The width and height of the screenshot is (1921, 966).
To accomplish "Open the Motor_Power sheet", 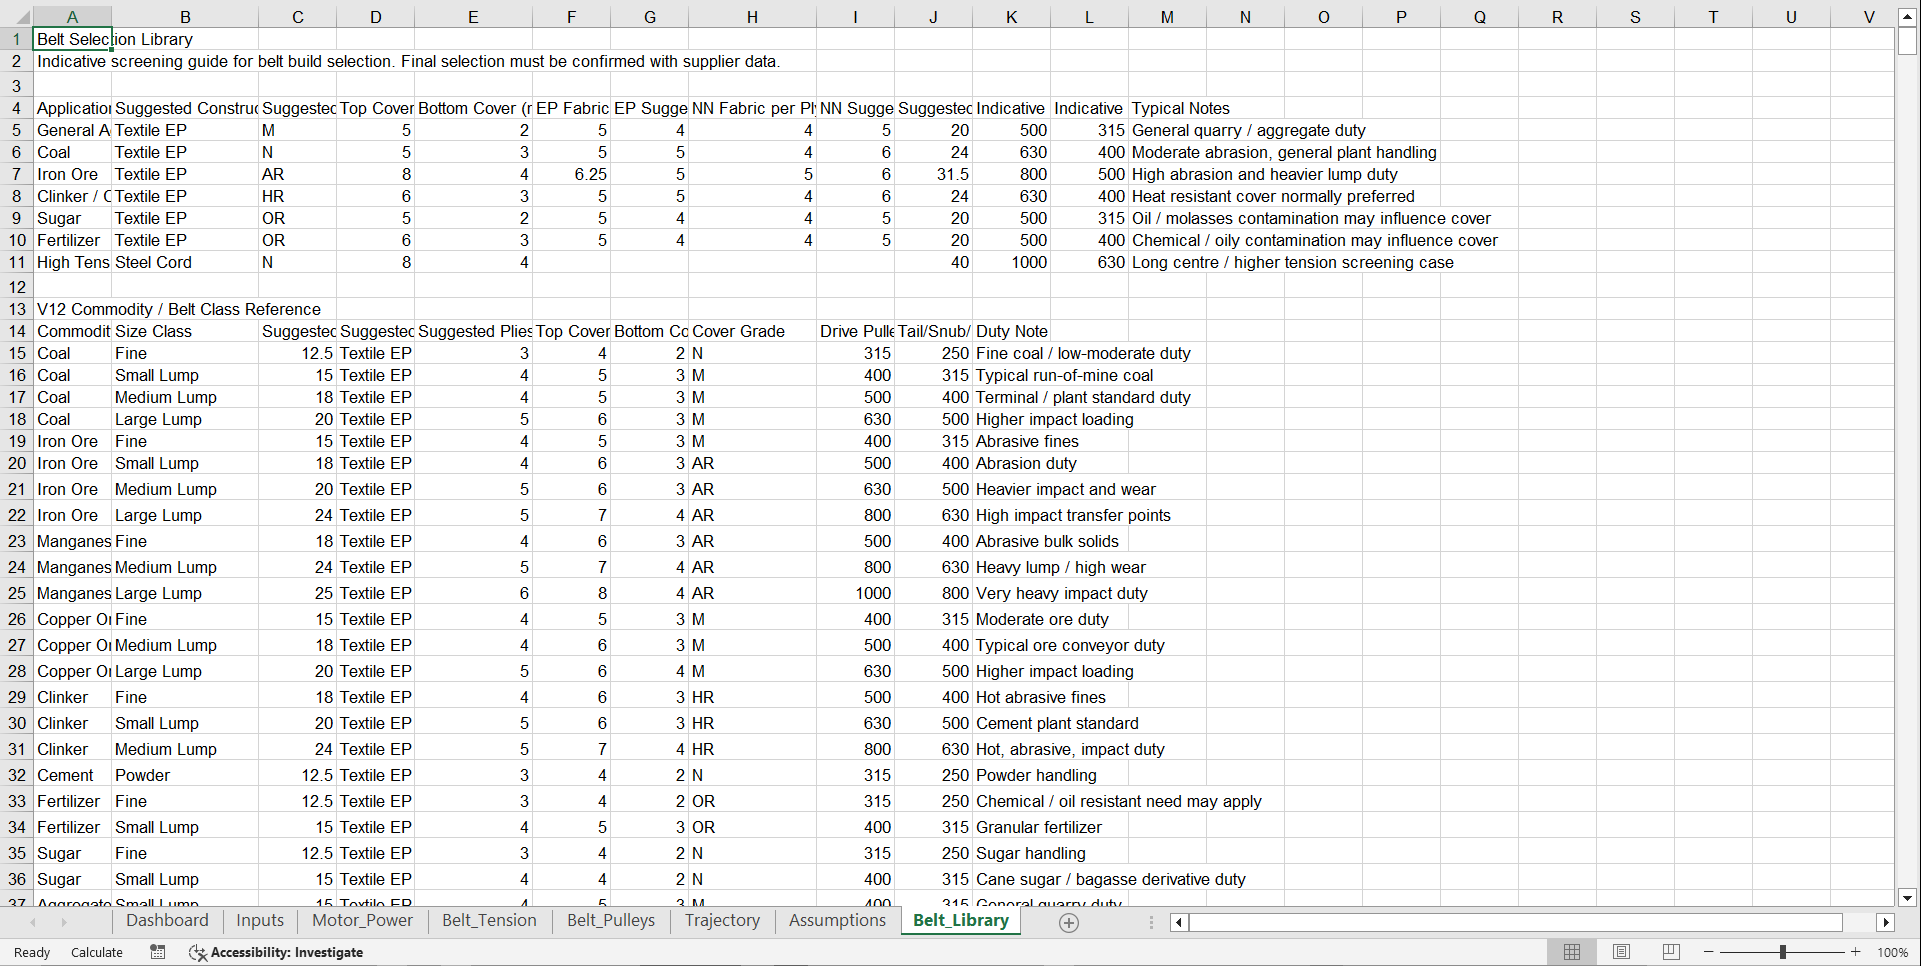I will 362,921.
